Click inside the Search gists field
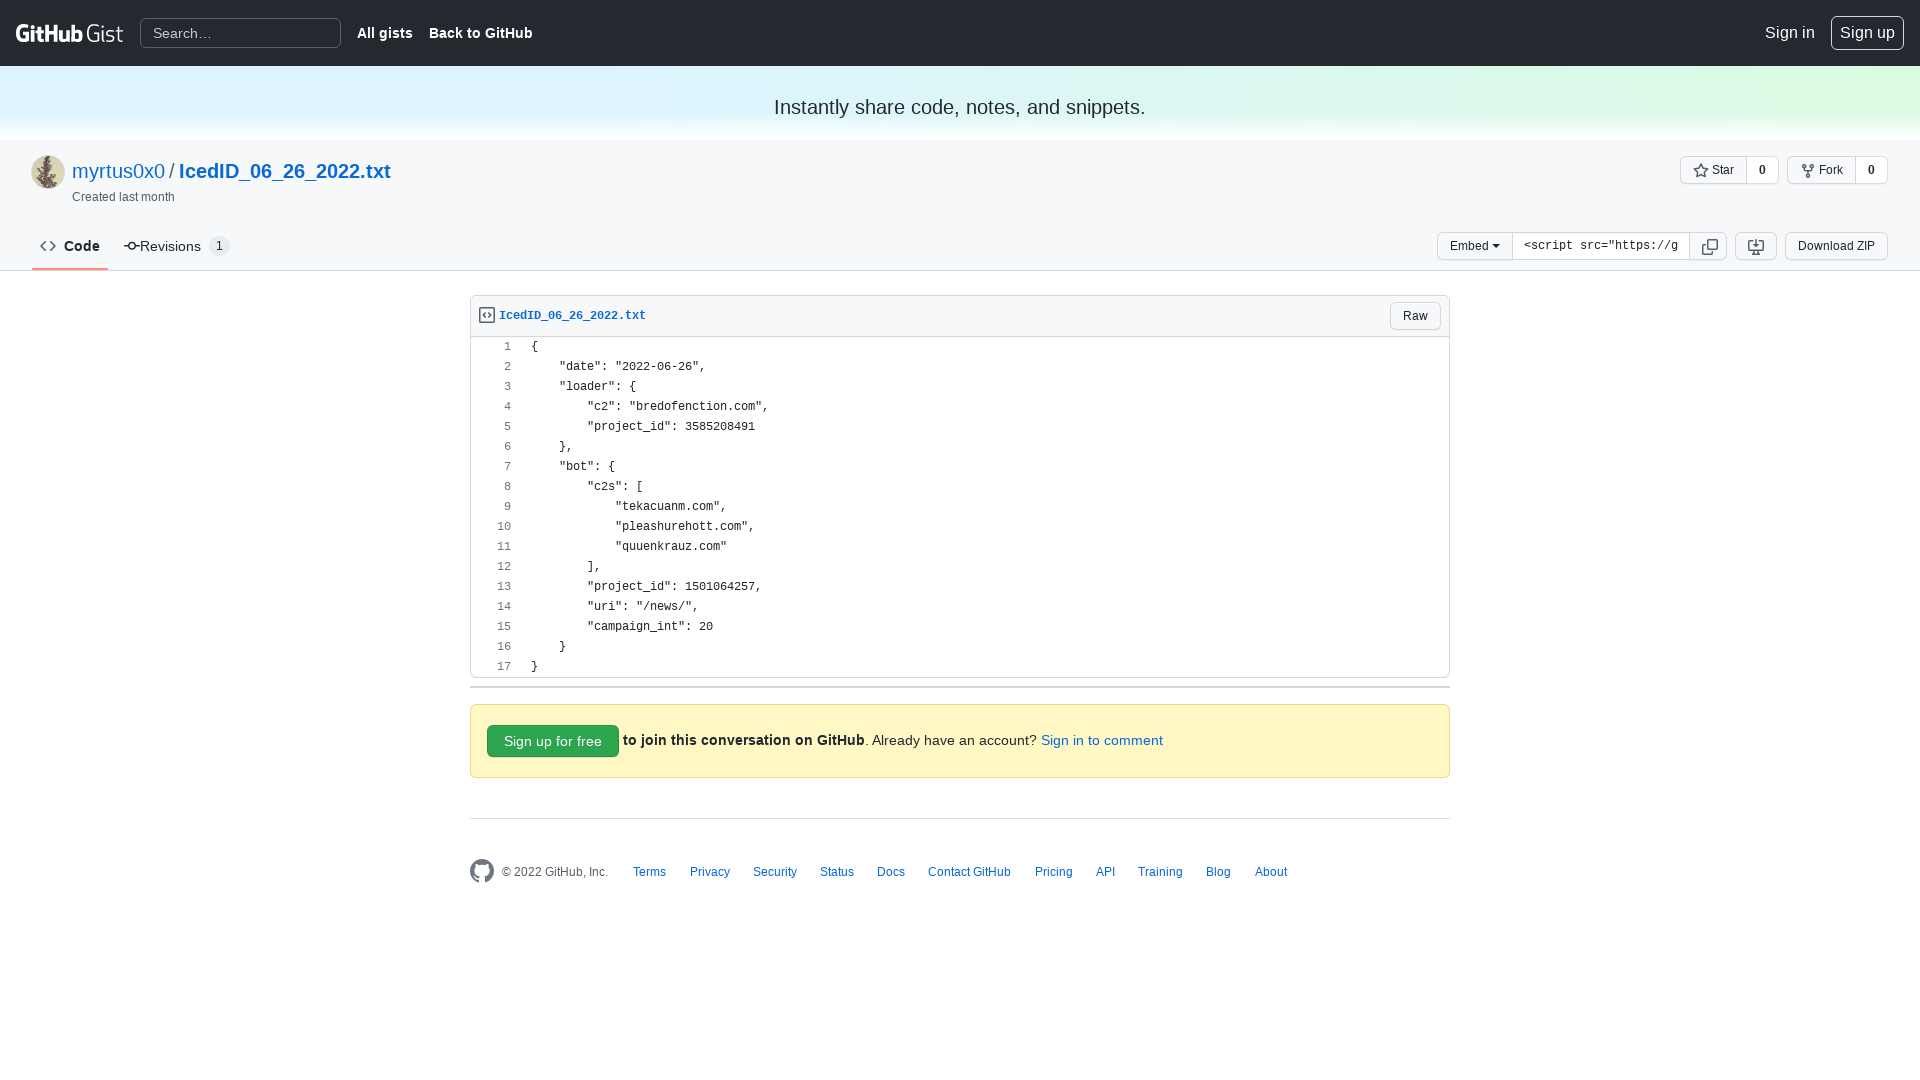1920x1080 pixels. click(x=240, y=33)
